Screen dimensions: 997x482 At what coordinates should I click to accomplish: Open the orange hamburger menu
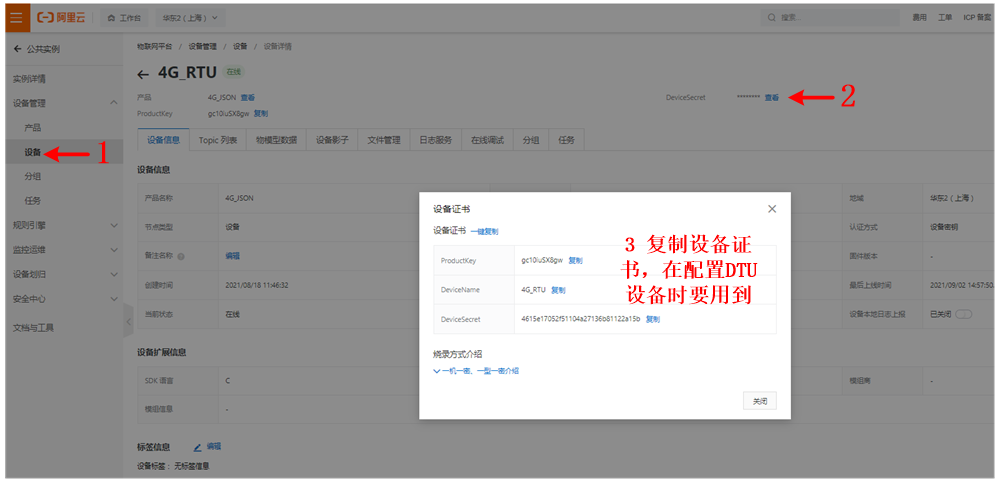(x=17, y=18)
